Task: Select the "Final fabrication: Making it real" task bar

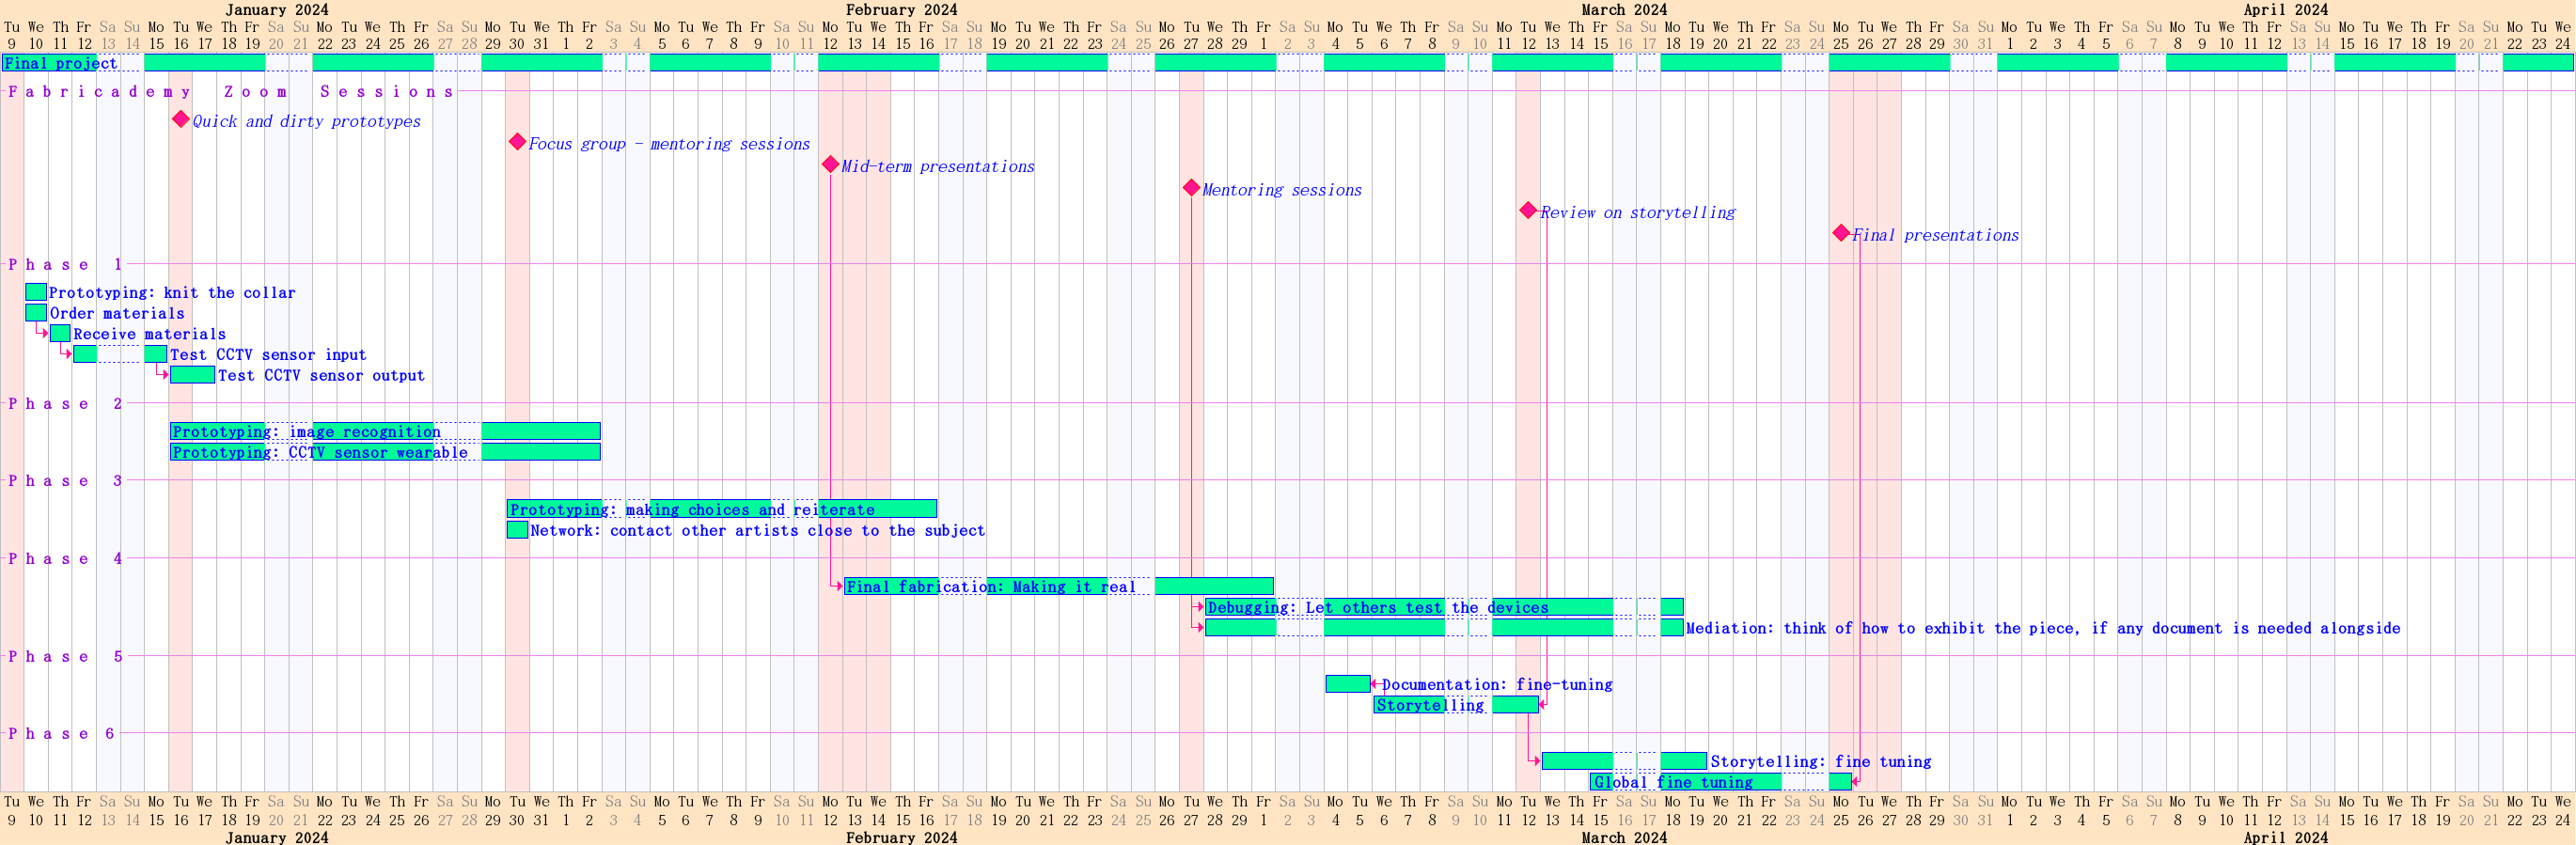Action: click(1059, 586)
